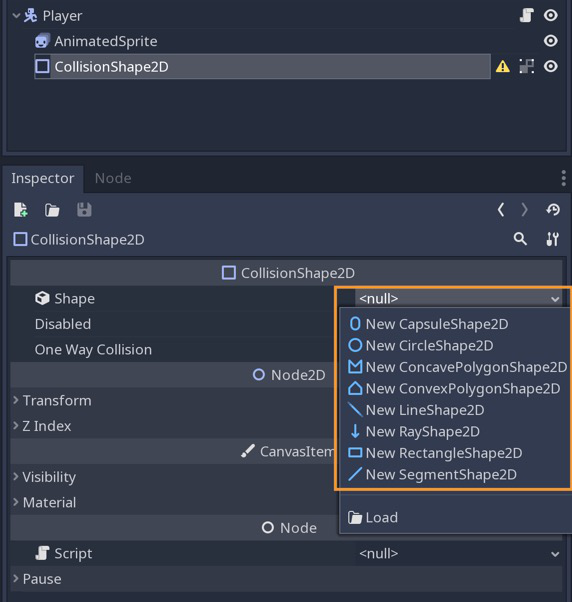572x602 pixels.
Task: Choose New ConcavePolygonShape2D from the list
Action: pos(456,367)
